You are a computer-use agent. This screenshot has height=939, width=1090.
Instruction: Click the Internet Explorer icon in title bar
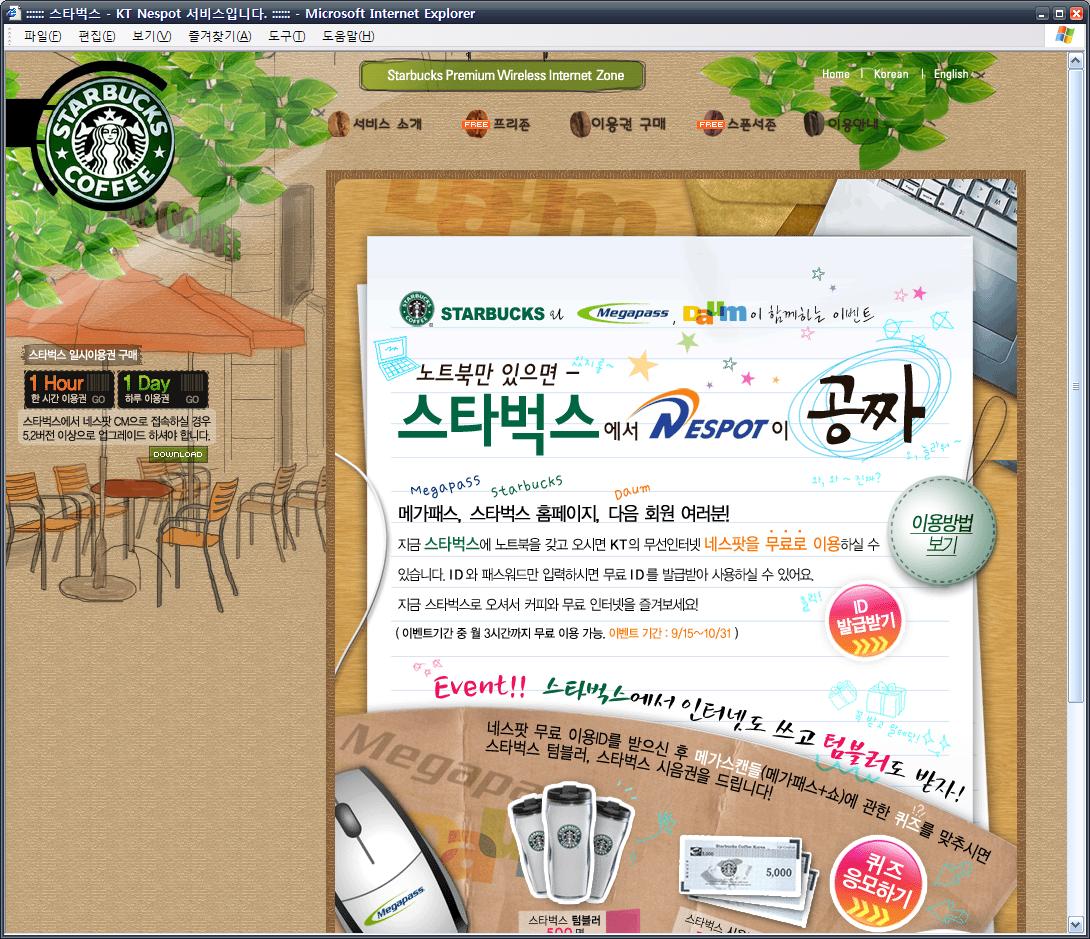pyautogui.click(x=13, y=13)
